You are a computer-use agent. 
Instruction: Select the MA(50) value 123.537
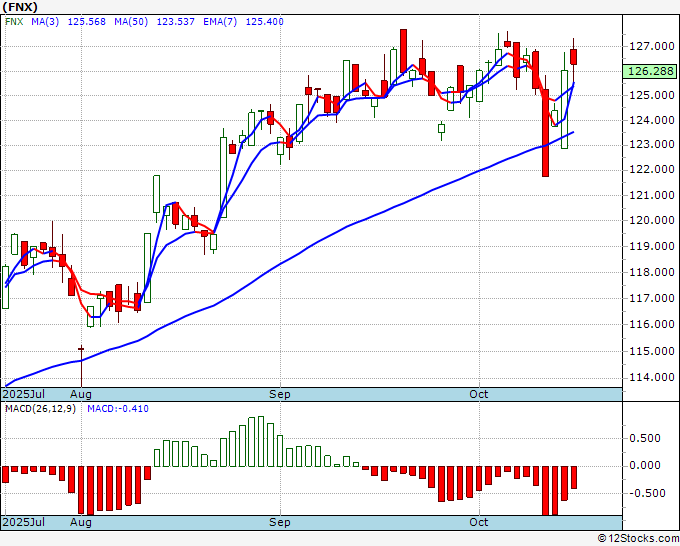click(176, 21)
